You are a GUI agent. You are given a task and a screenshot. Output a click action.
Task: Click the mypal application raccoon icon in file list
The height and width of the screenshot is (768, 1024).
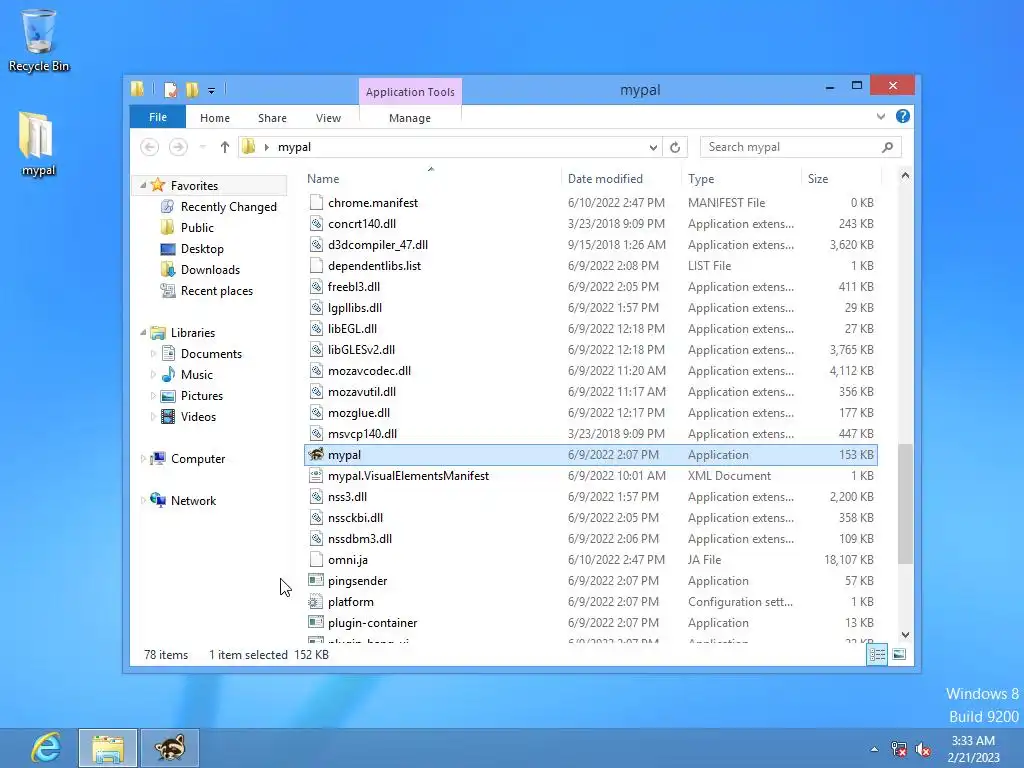tap(316, 455)
